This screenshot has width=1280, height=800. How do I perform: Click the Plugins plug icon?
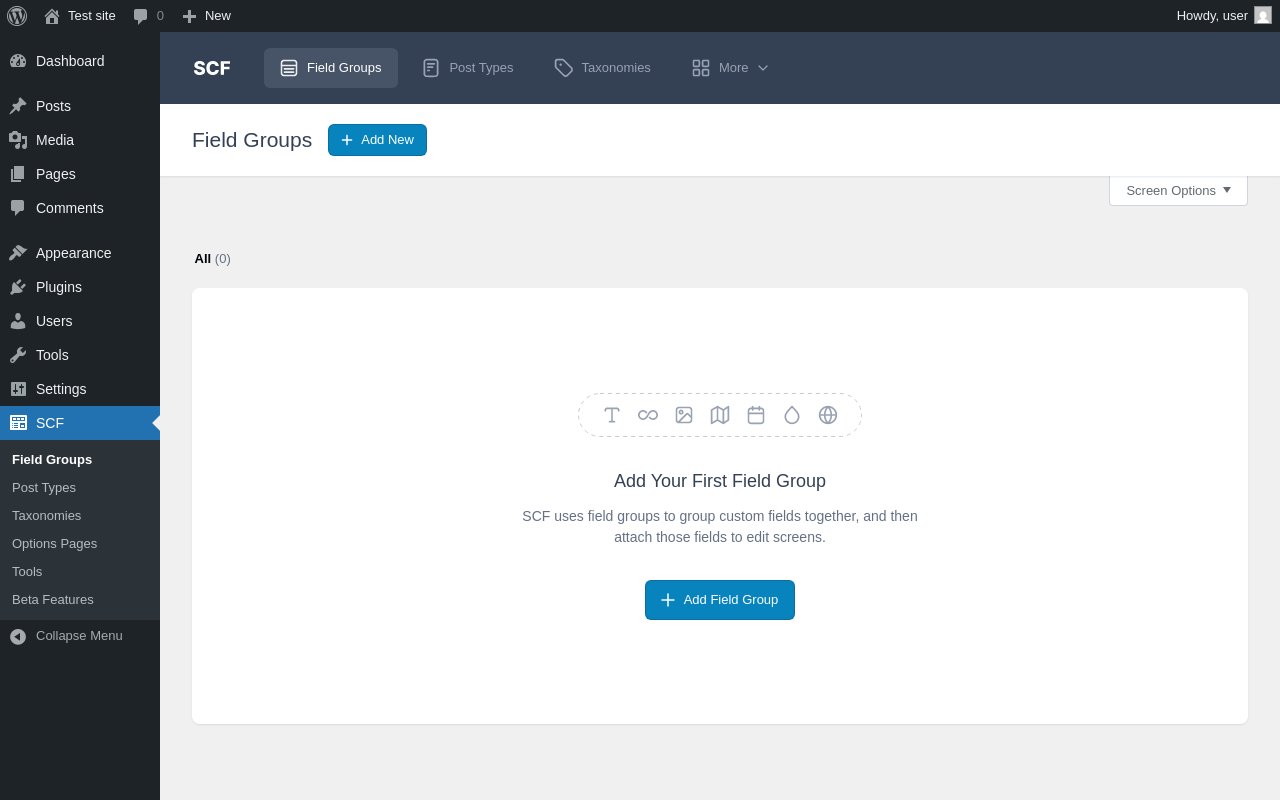point(18,287)
